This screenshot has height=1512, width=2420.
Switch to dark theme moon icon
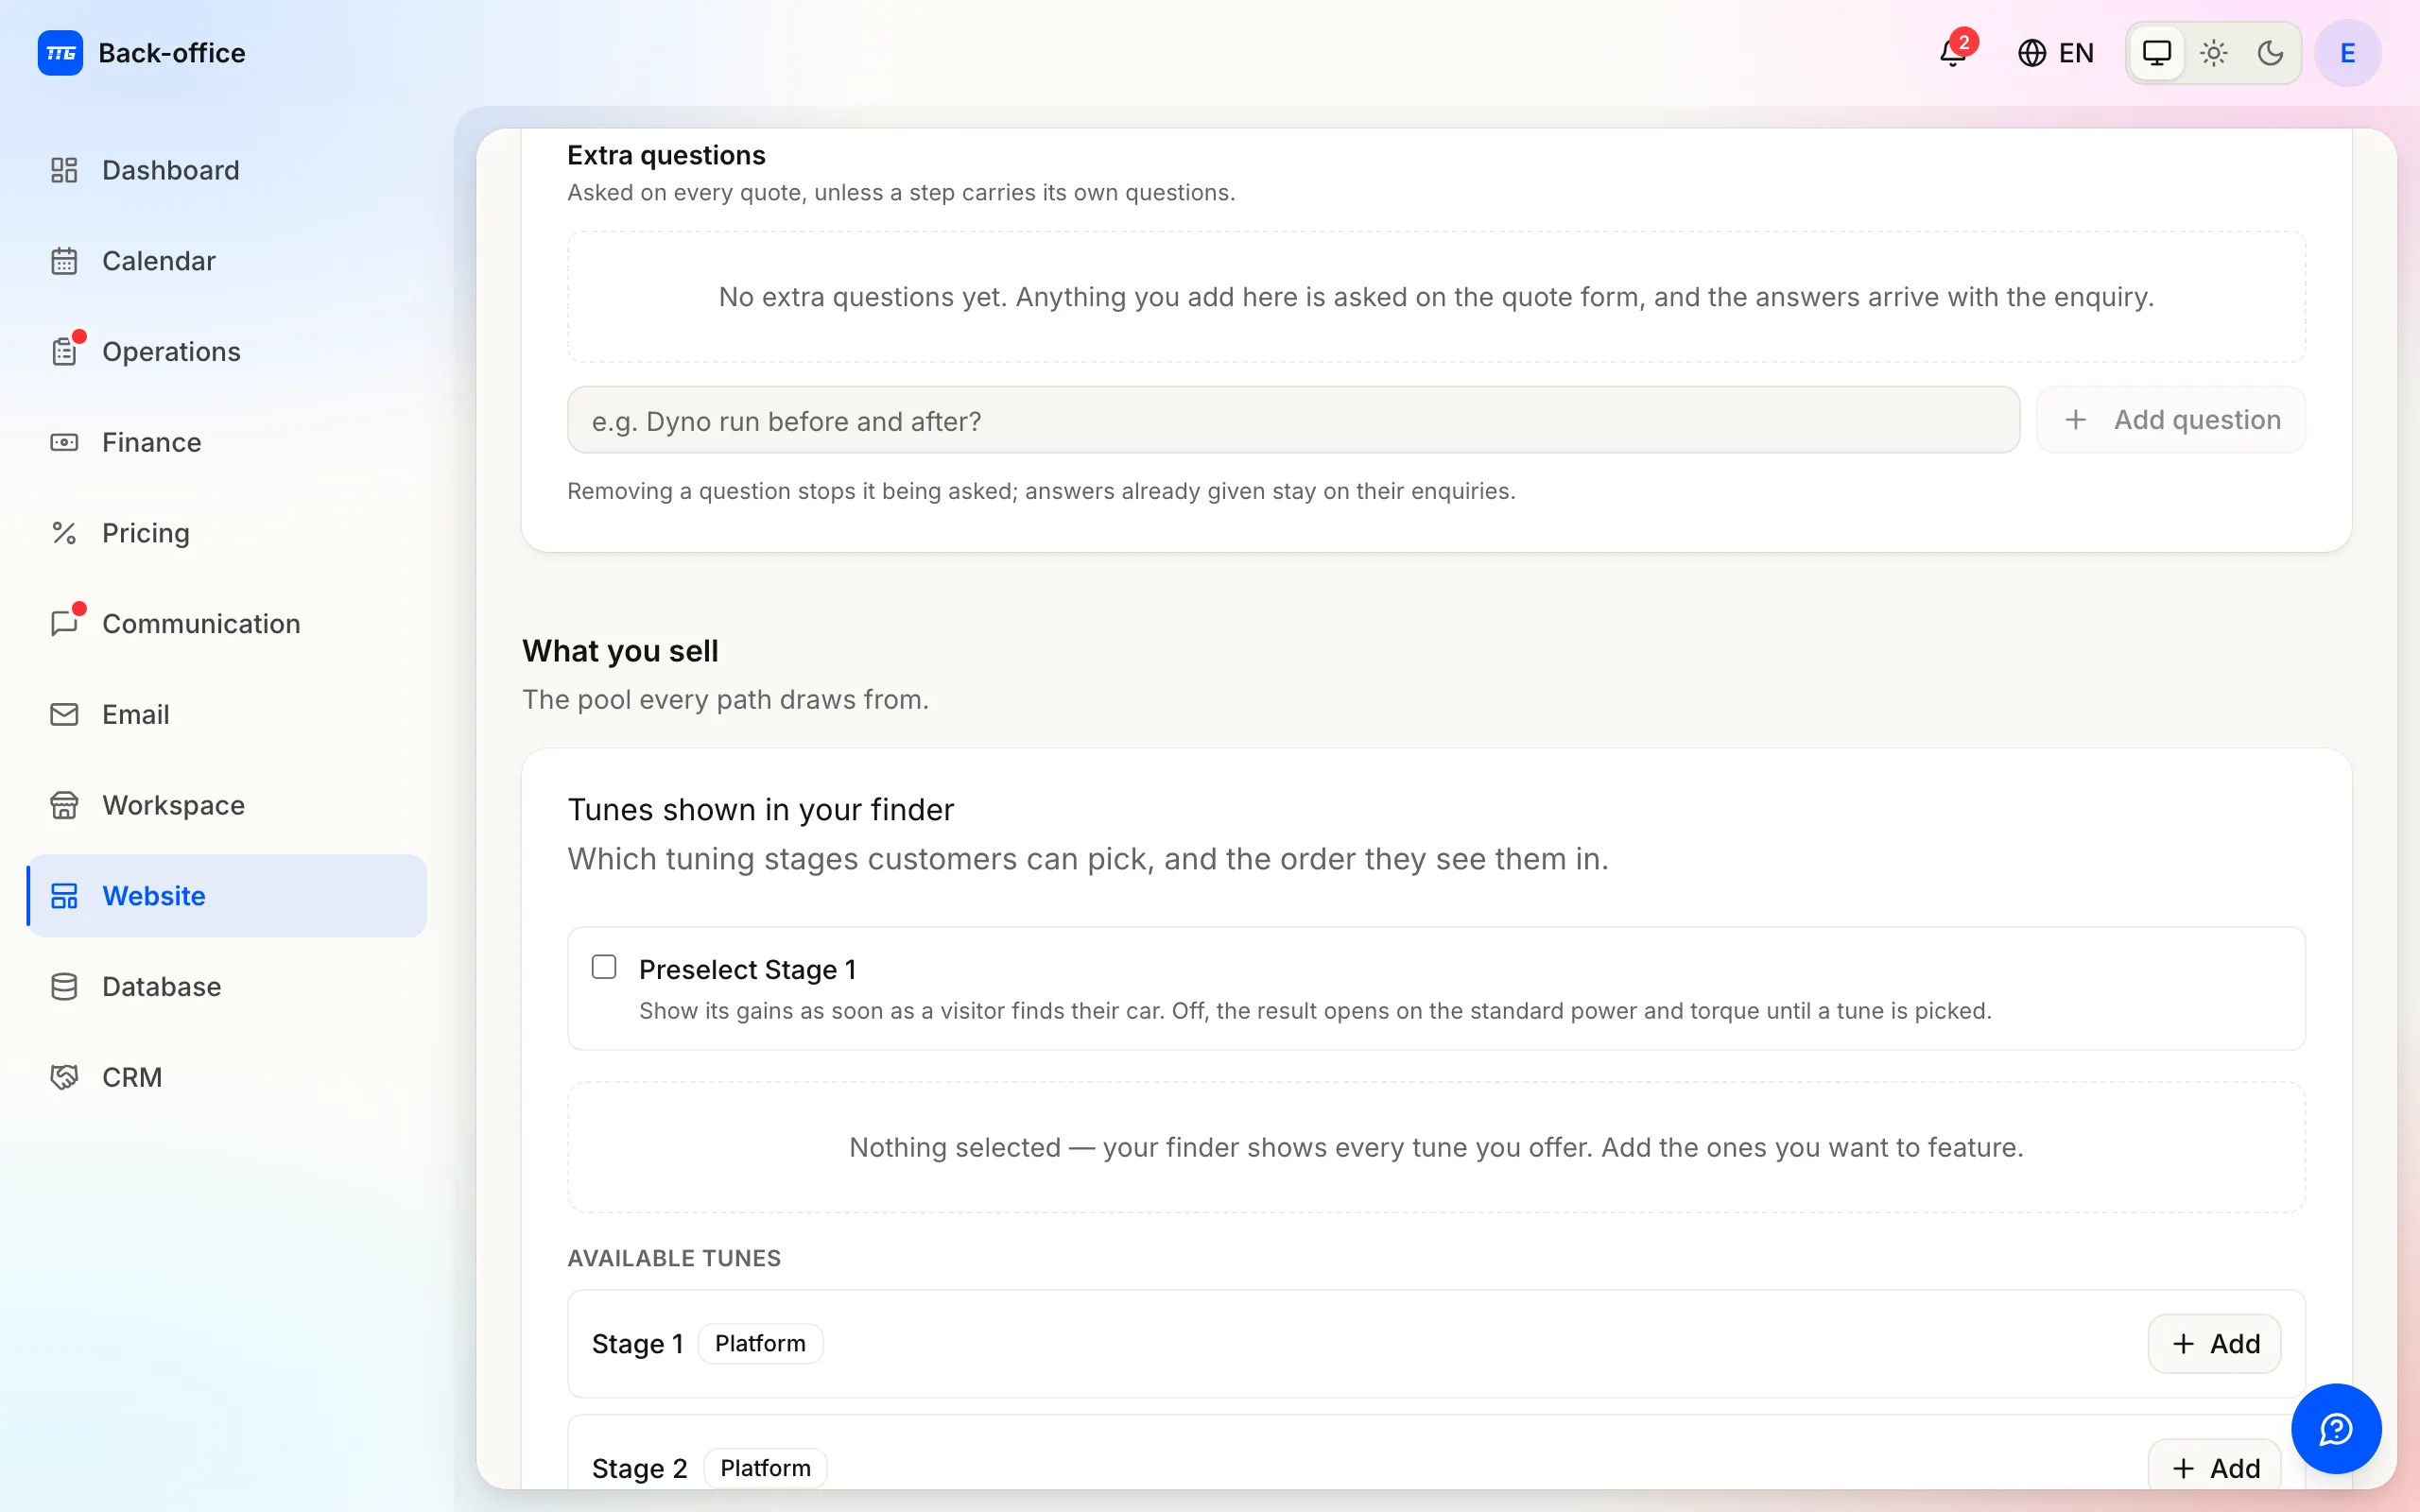2271,53
